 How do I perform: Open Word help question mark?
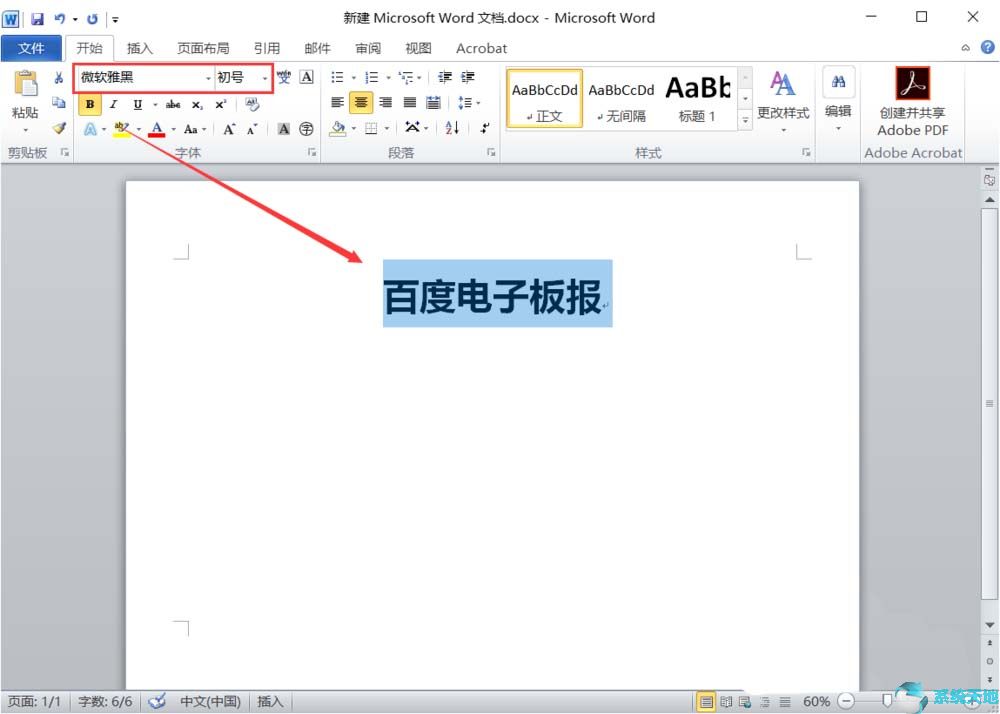[987, 47]
